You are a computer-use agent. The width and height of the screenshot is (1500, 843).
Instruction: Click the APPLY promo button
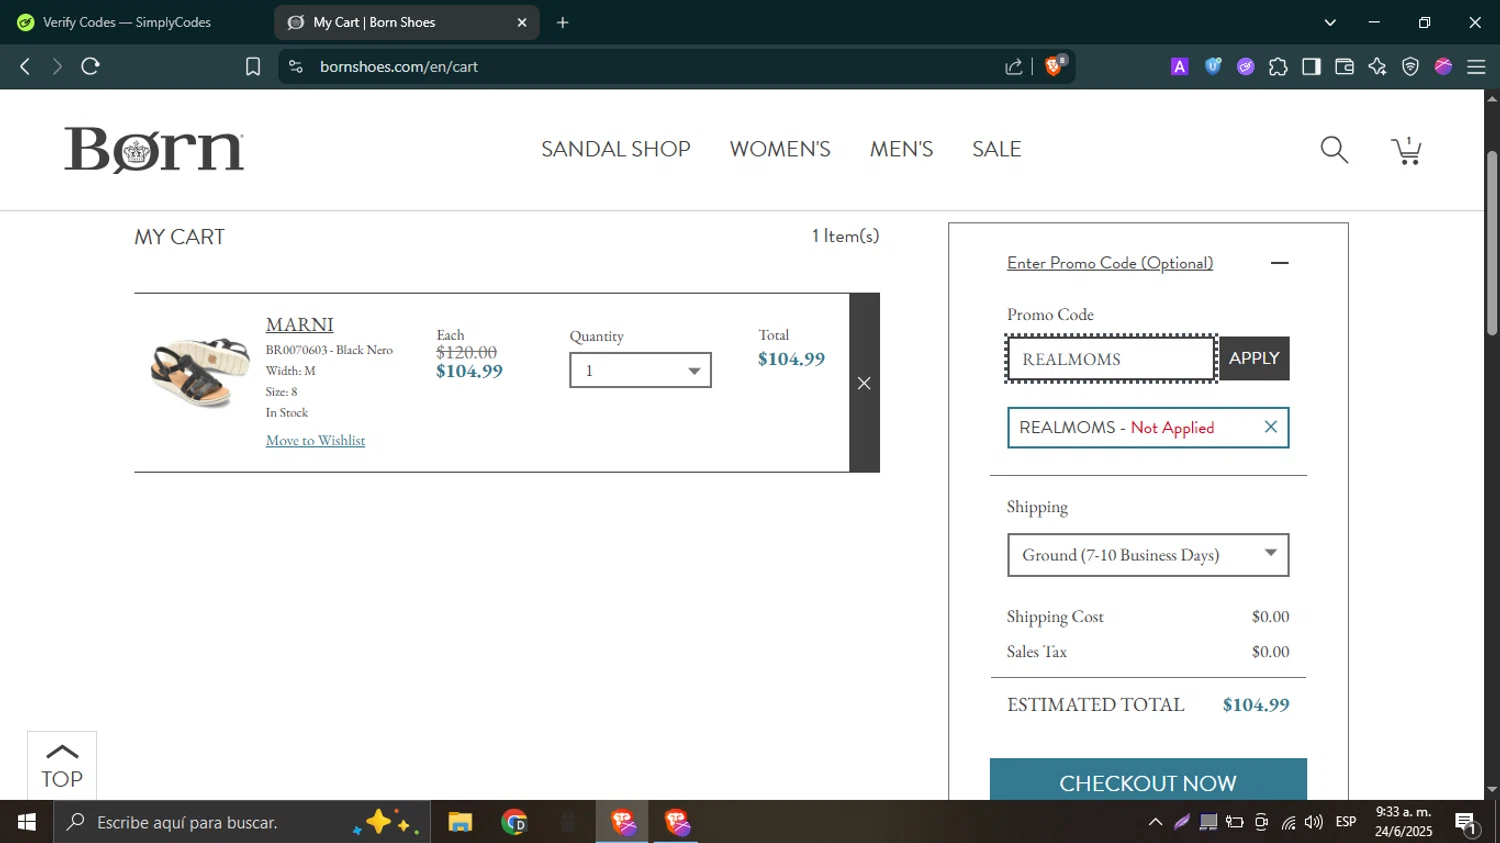coord(1254,358)
